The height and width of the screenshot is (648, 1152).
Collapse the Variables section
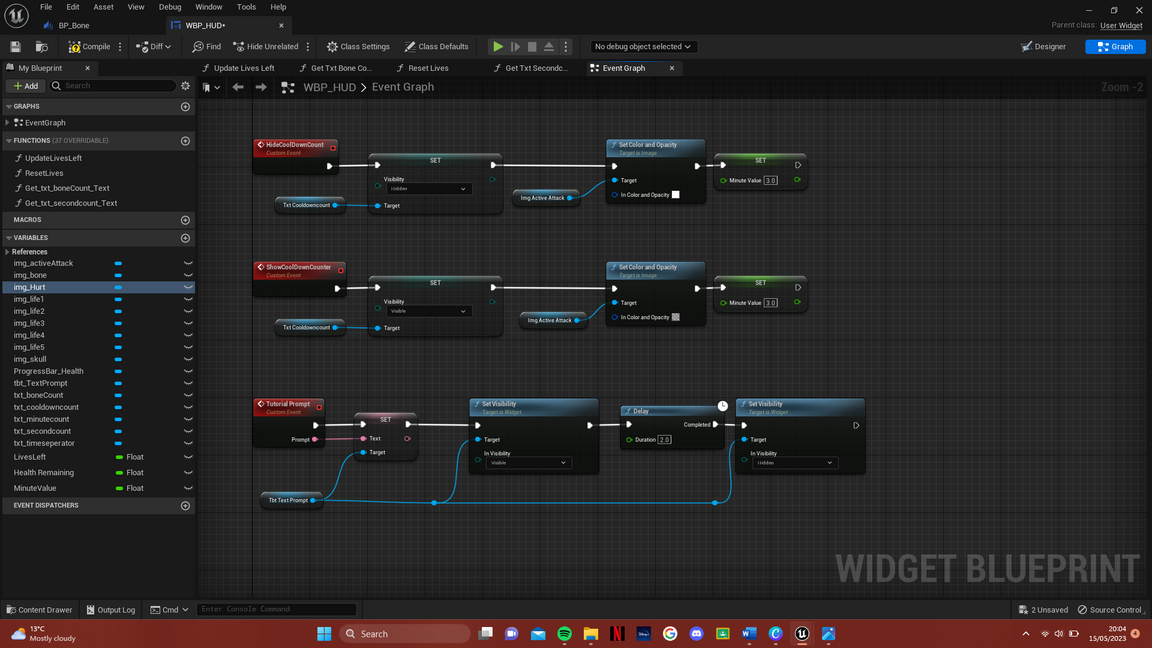click(9, 238)
